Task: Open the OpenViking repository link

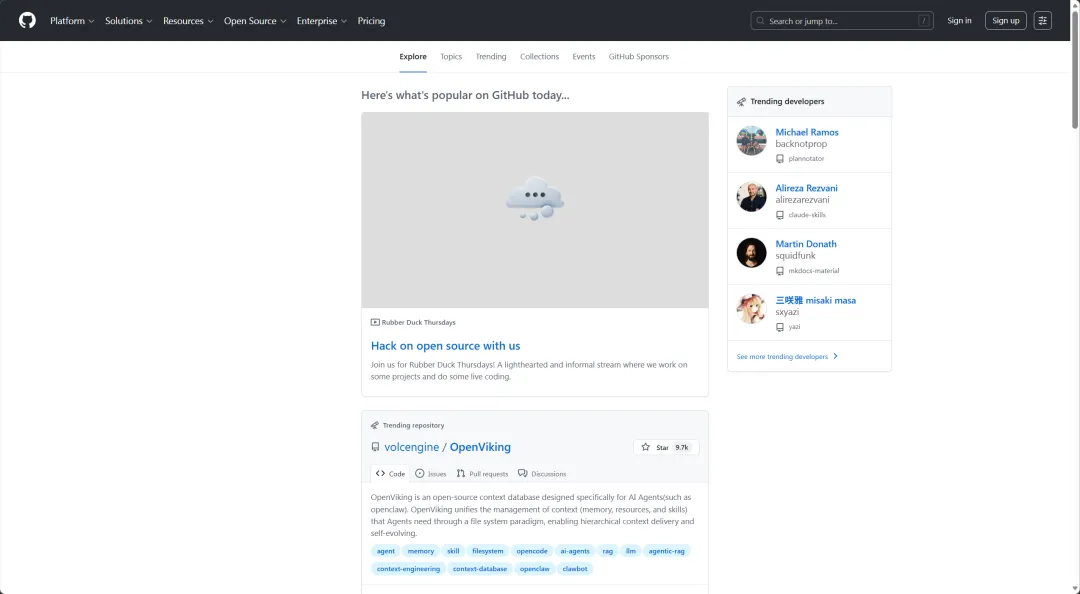Action: (x=480, y=447)
